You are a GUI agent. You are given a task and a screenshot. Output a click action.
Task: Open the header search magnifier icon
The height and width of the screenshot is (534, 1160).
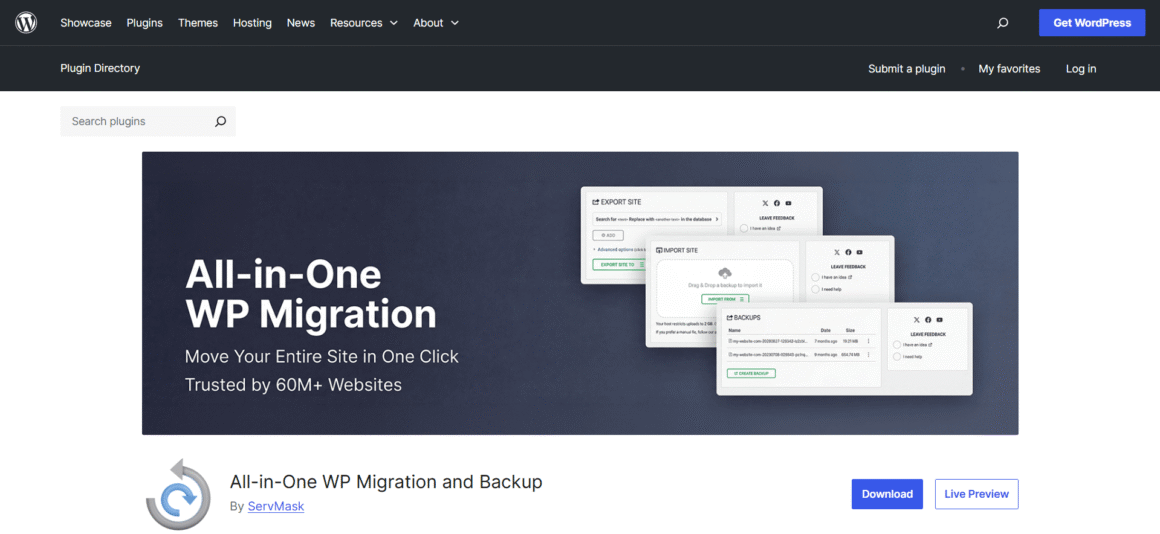click(1002, 23)
